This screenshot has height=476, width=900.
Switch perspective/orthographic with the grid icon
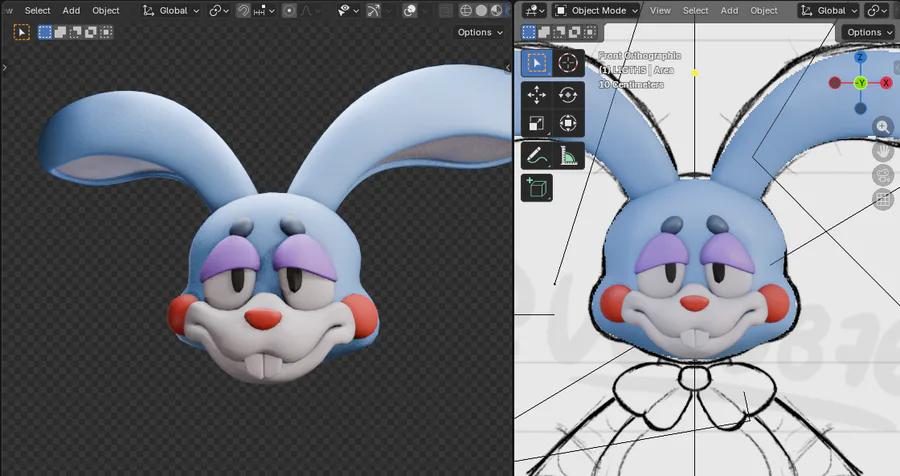point(883,199)
